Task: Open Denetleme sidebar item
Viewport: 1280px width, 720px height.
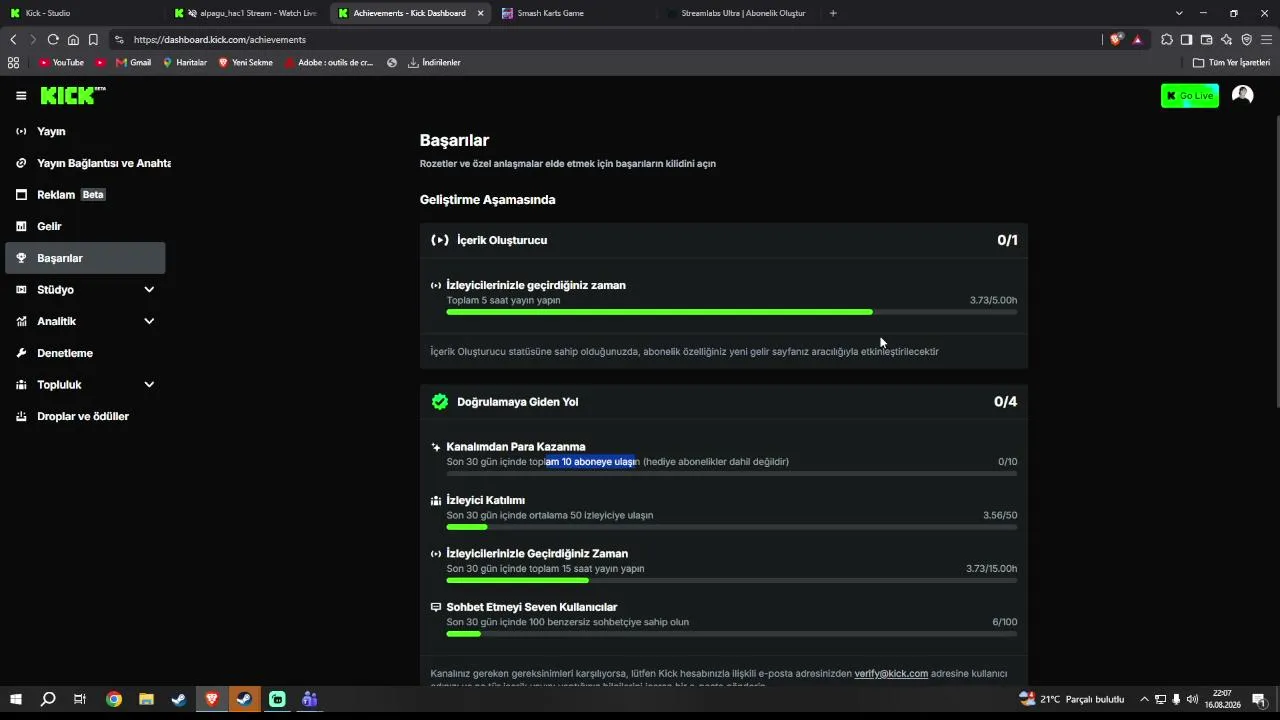Action: [x=86, y=353]
